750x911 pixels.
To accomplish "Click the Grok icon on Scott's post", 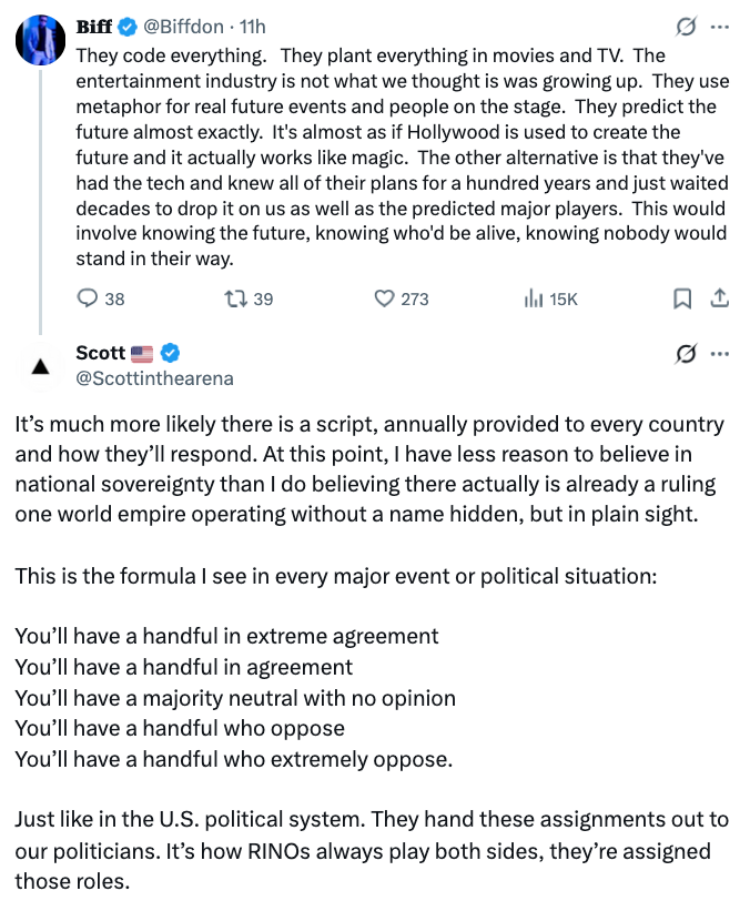I will click(686, 354).
